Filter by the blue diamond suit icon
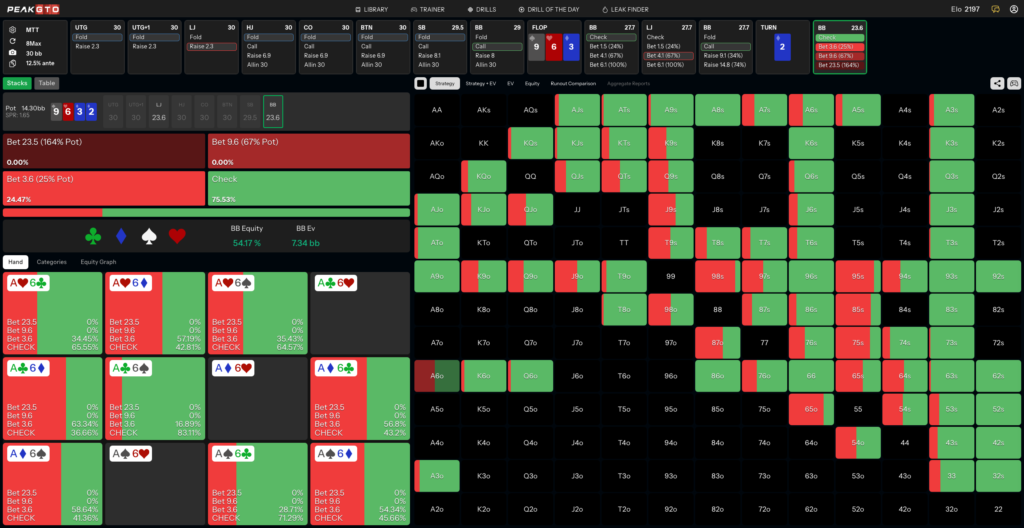The width and height of the screenshot is (1024, 528). pos(121,236)
